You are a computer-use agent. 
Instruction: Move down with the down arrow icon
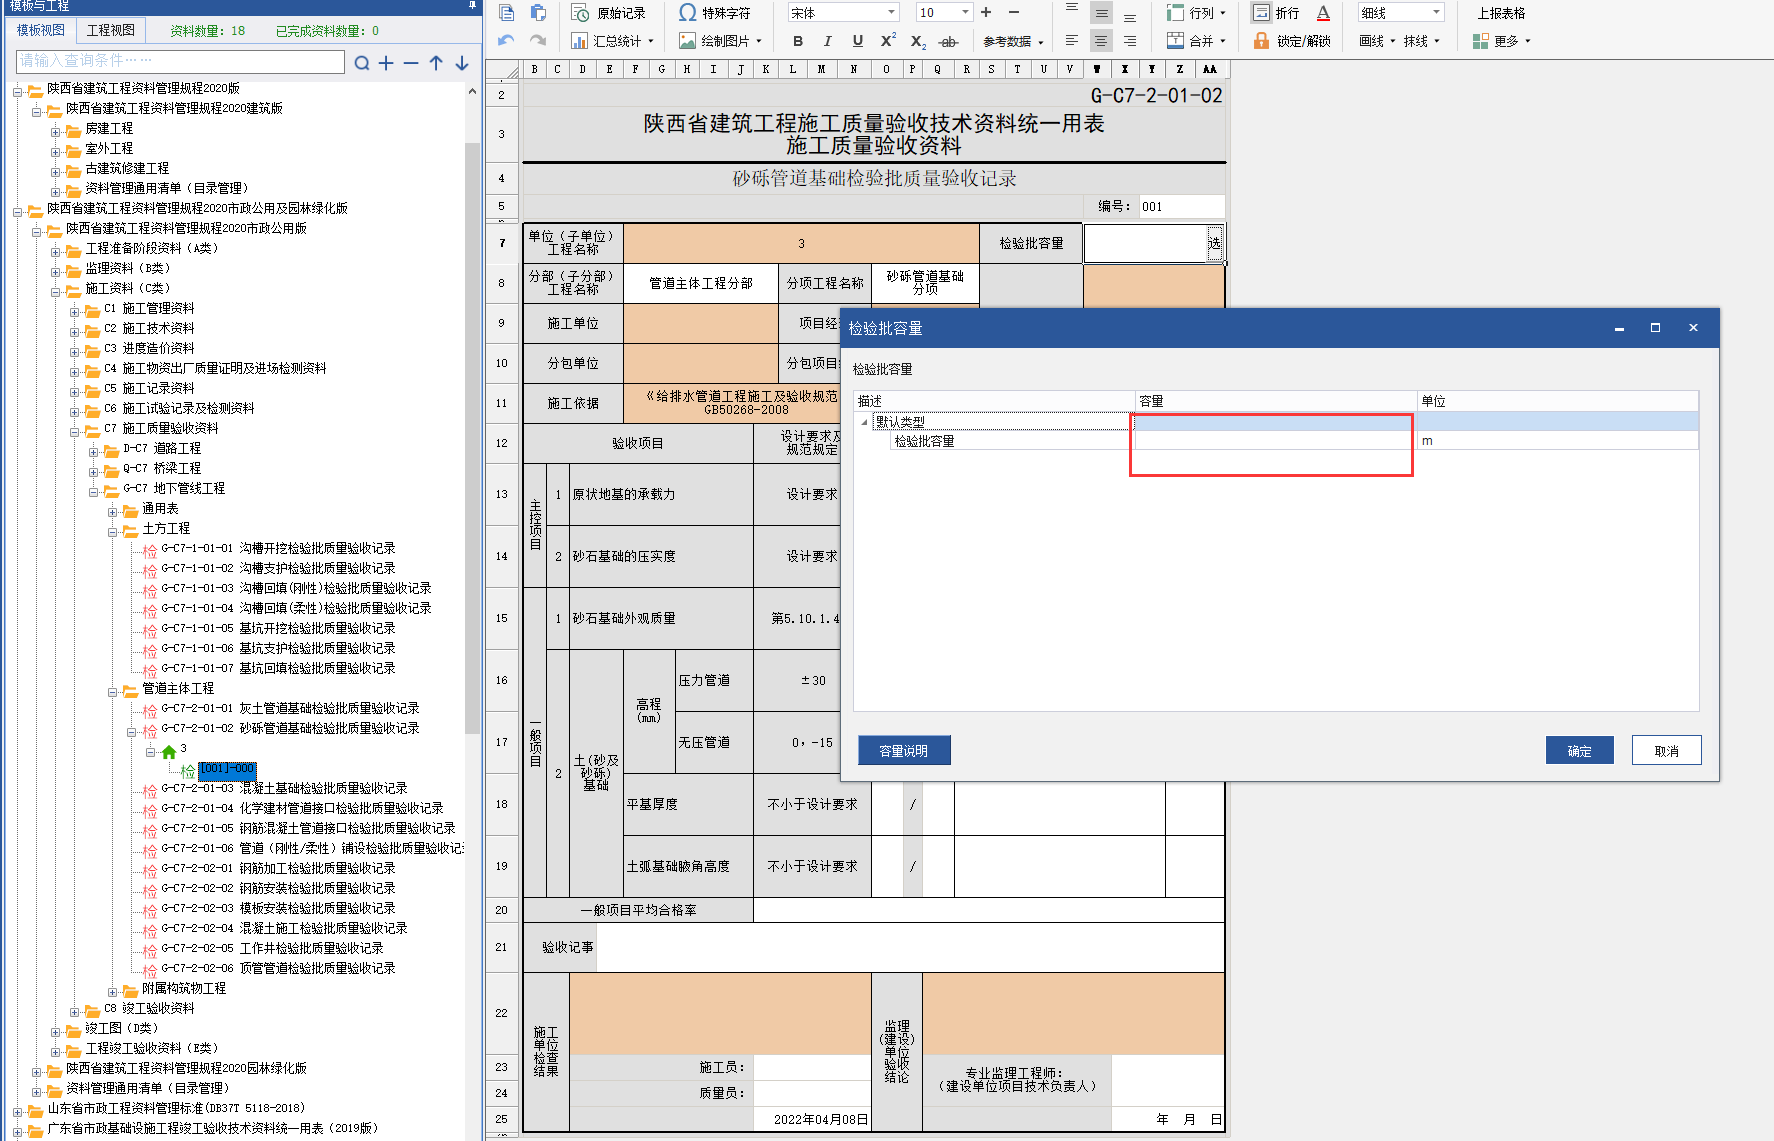pos(462,63)
